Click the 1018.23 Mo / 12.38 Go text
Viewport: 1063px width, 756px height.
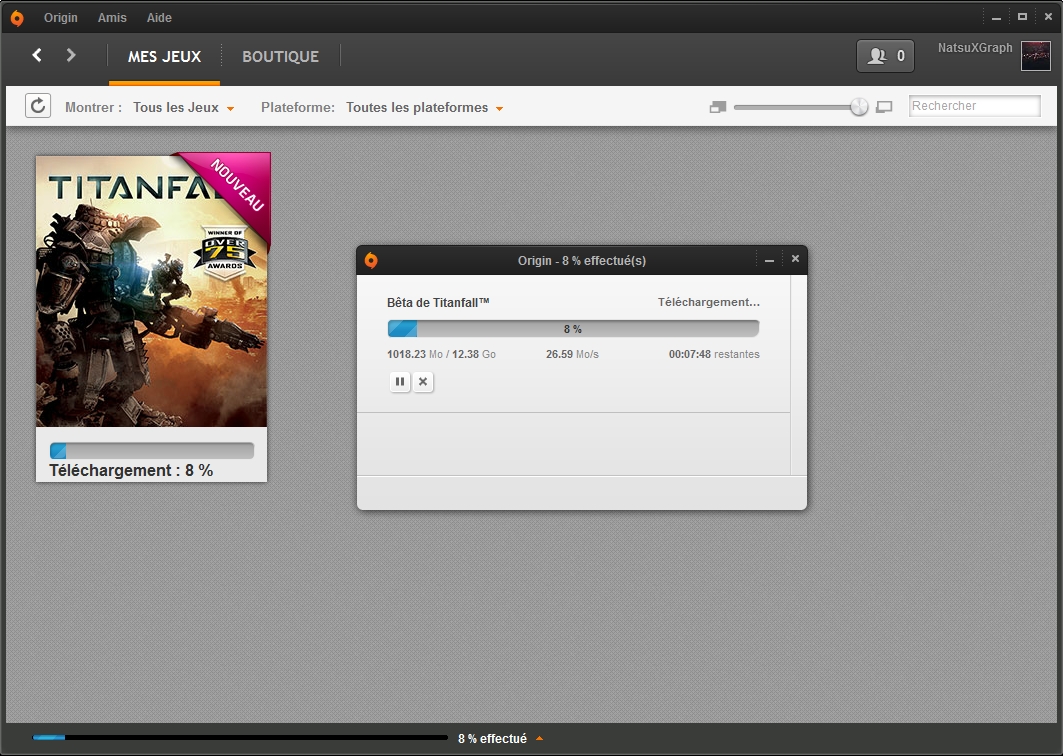pyautogui.click(x=441, y=354)
